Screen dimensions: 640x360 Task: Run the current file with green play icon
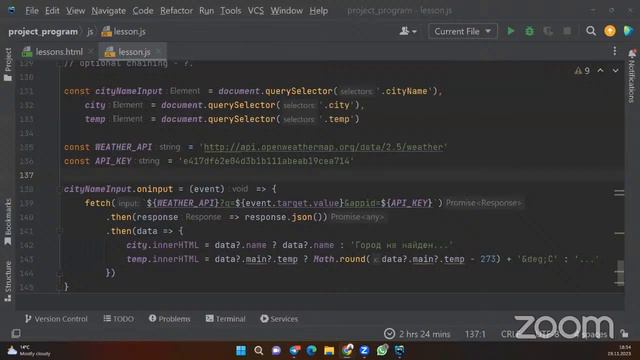tap(511, 31)
